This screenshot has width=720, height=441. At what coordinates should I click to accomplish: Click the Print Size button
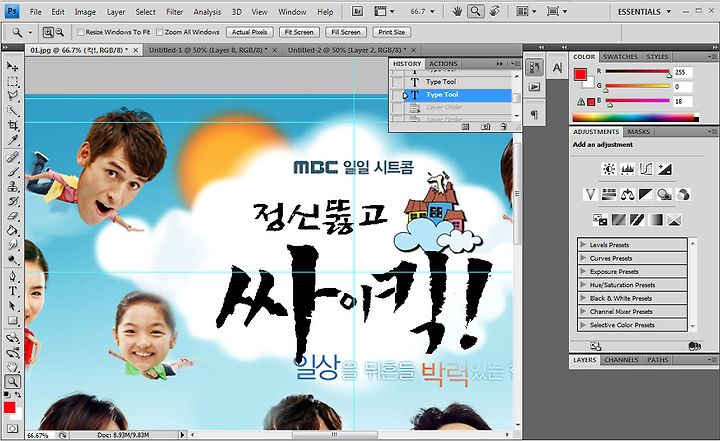[x=392, y=32]
